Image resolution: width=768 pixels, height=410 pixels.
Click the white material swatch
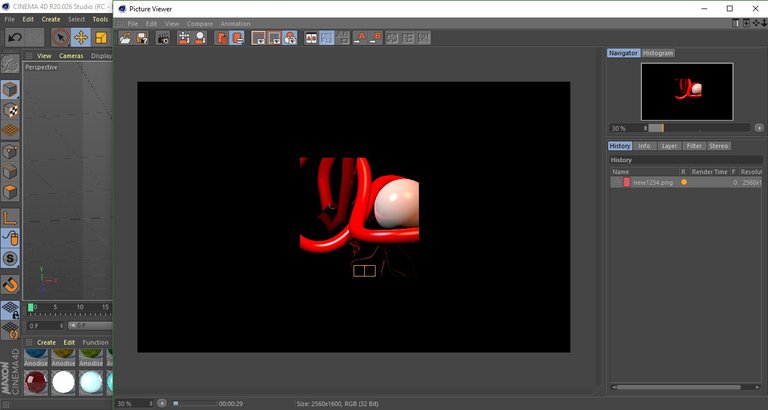64,382
